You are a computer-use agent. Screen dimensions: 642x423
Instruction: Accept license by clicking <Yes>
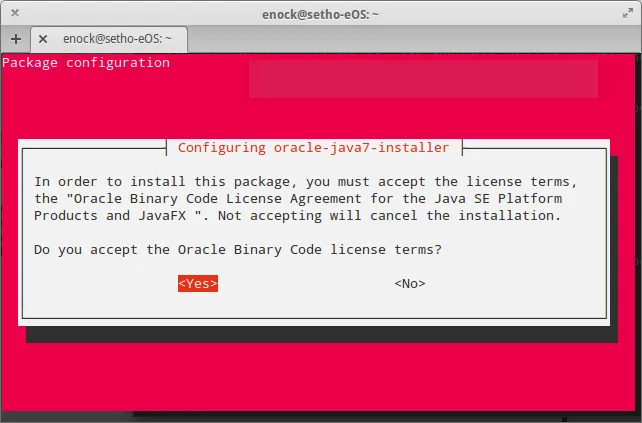click(x=197, y=283)
